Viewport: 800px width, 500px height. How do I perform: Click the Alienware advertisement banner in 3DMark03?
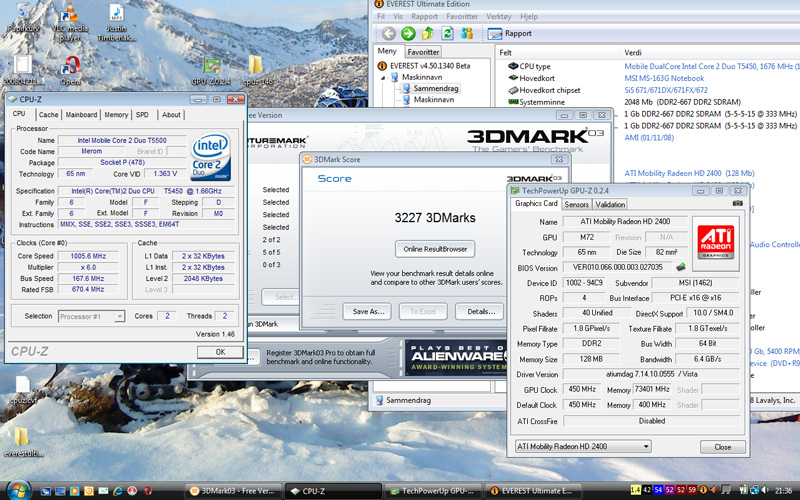tap(456, 358)
